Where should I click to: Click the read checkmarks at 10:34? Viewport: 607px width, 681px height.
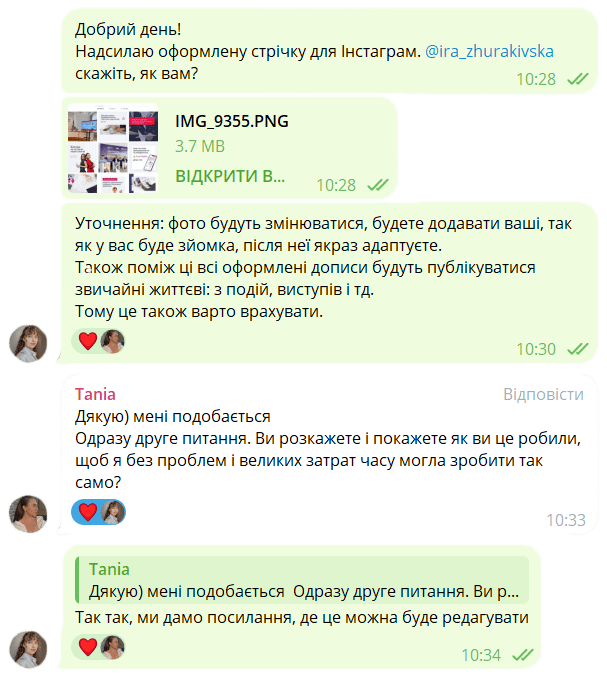pos(523,655)
